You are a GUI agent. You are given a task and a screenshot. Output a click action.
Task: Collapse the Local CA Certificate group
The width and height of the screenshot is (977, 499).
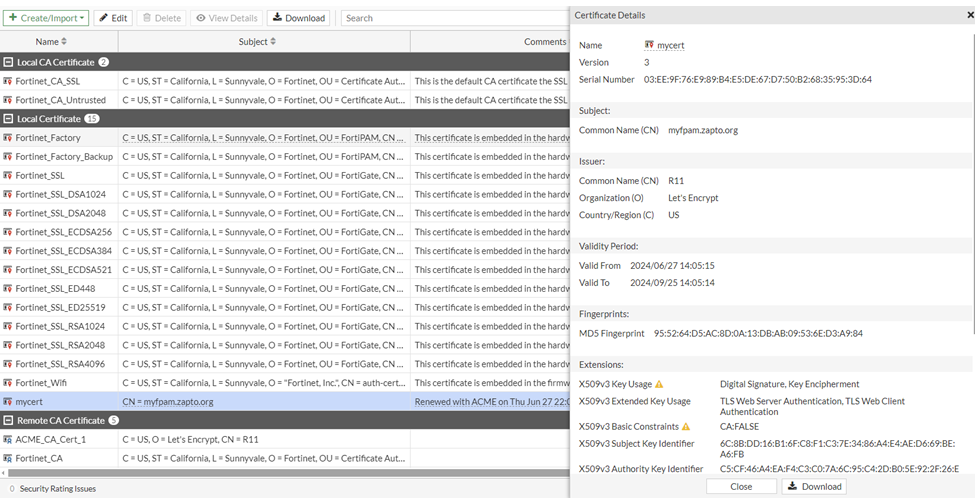point(8,62)
